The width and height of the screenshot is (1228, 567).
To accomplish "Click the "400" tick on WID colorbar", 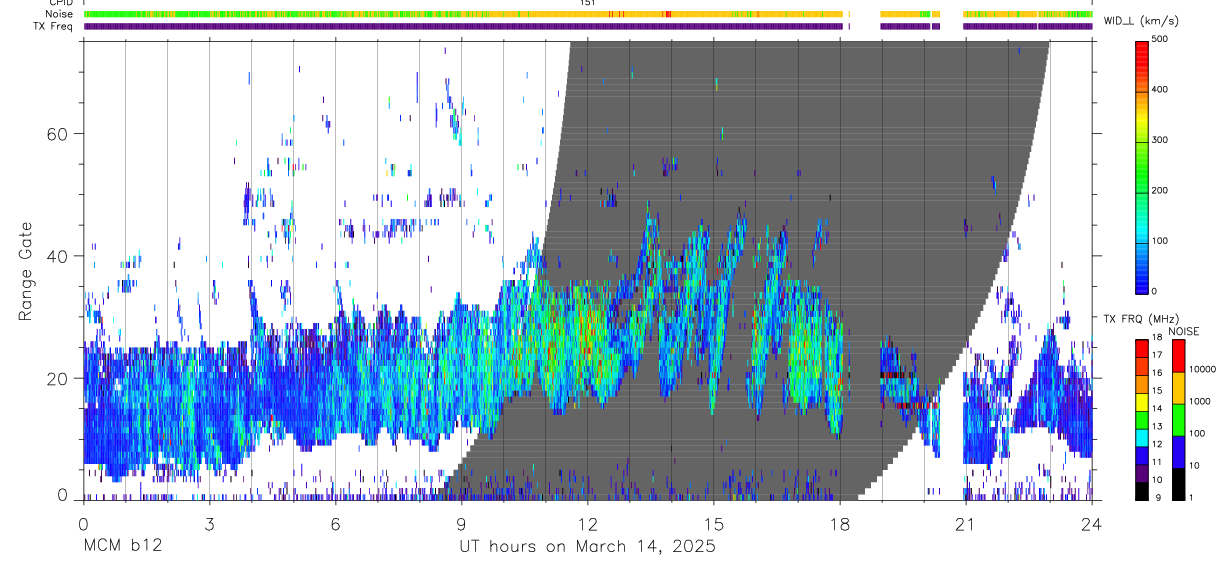I will click(x=1160, y=90).
